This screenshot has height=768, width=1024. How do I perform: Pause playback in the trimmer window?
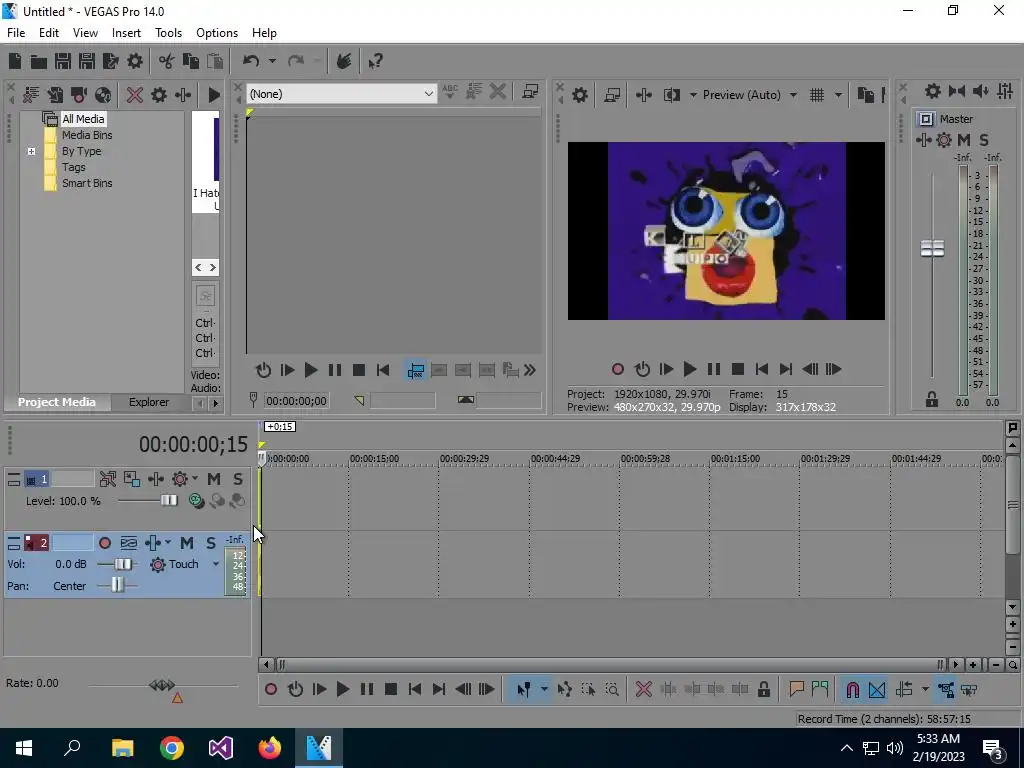pyautogui.click(x=334, y=371)
